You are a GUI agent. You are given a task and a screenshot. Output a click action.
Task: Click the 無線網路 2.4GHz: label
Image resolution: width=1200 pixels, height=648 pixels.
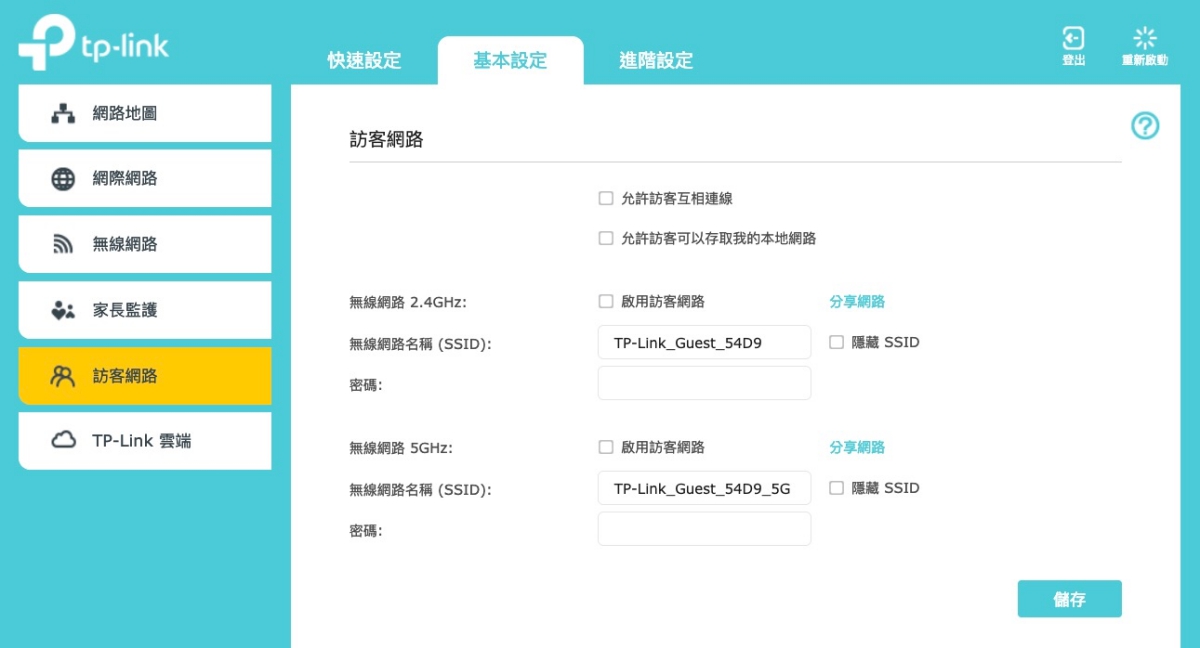[408, 302]
